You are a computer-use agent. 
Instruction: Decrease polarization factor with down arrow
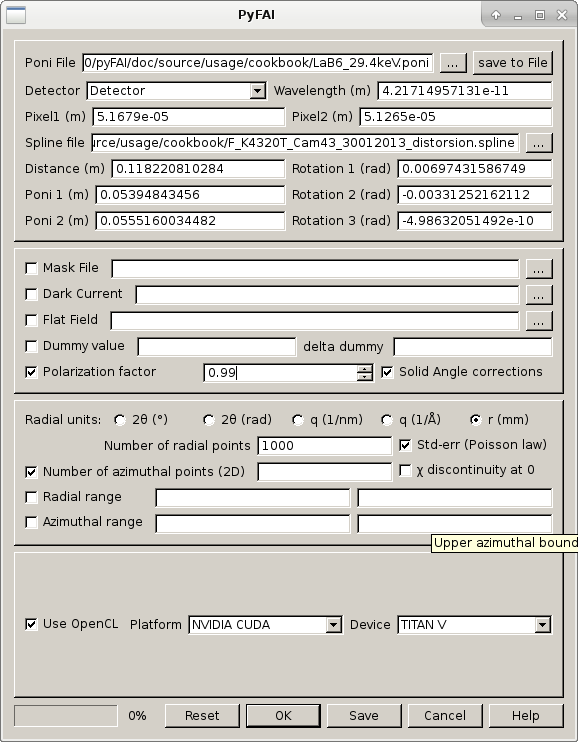tap(365, 377)
